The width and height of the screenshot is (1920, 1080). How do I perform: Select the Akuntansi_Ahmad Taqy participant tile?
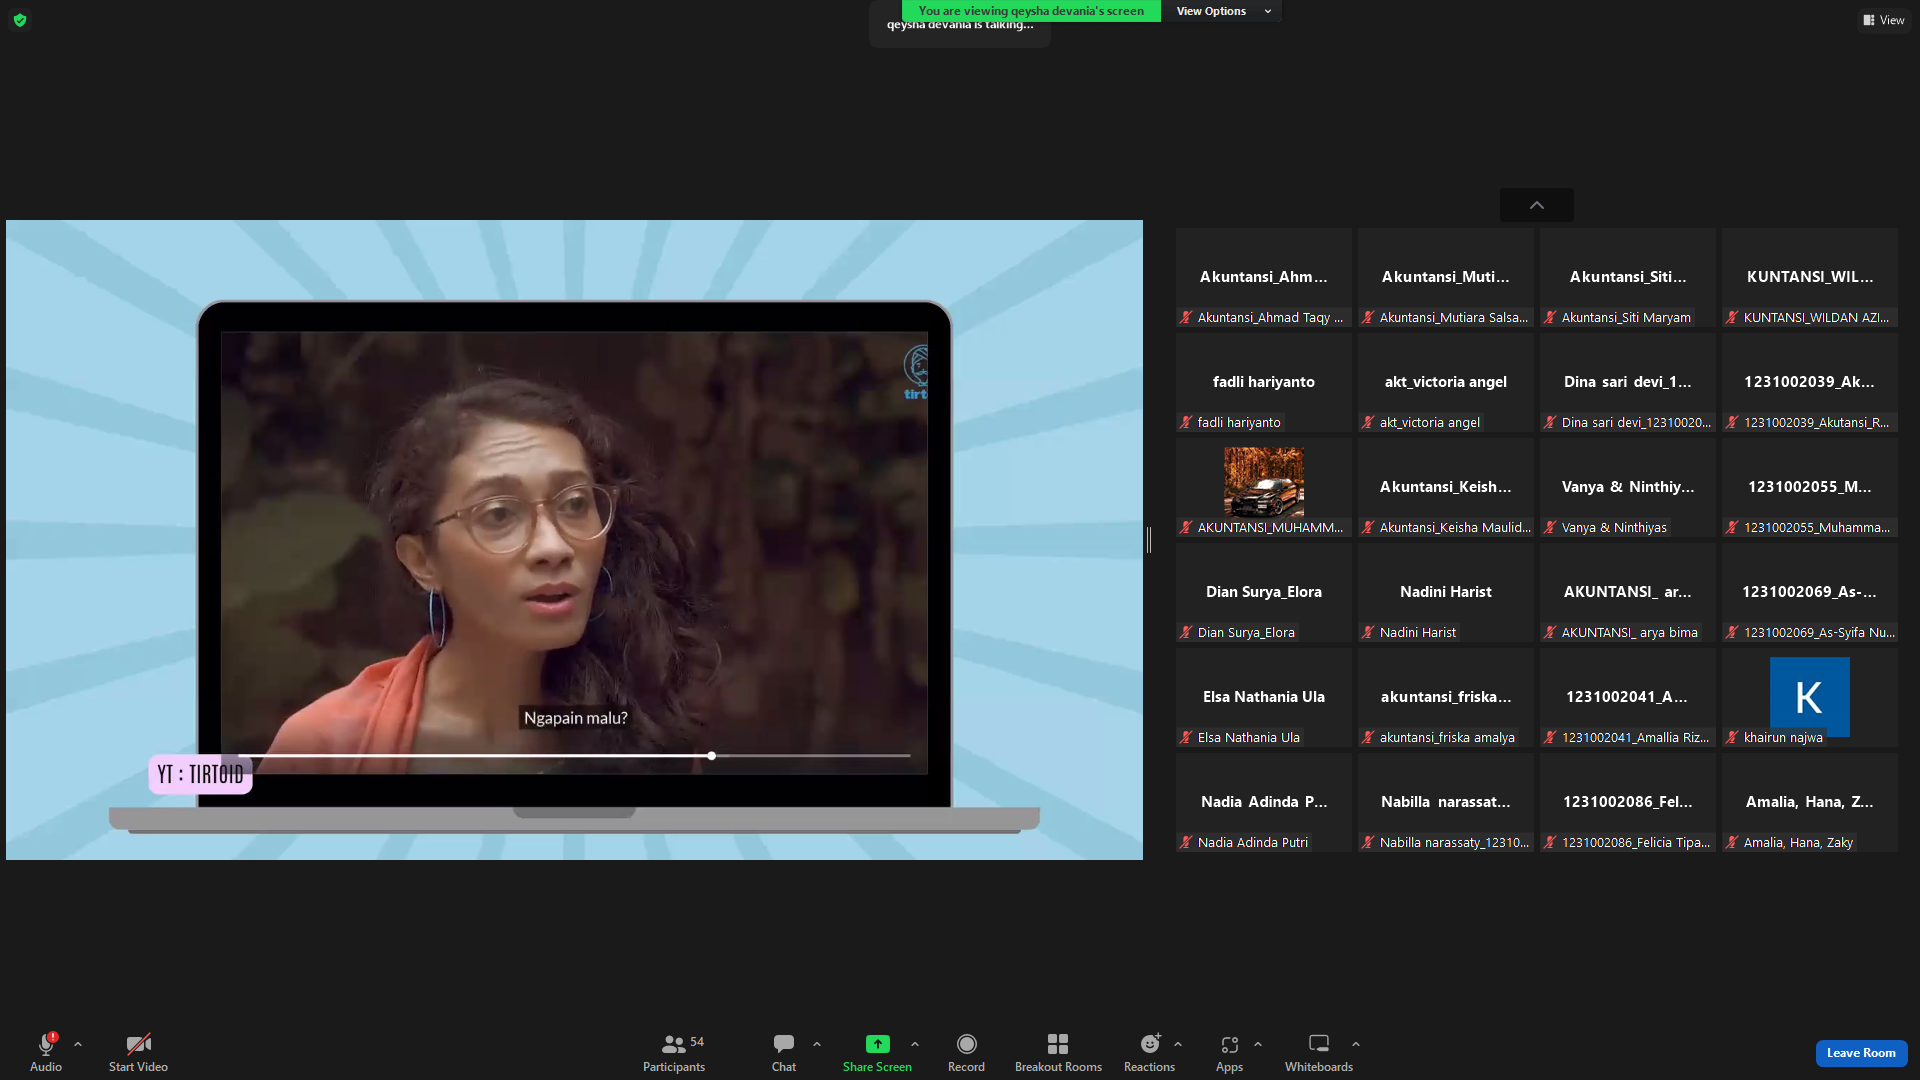tap(1264, 277)
